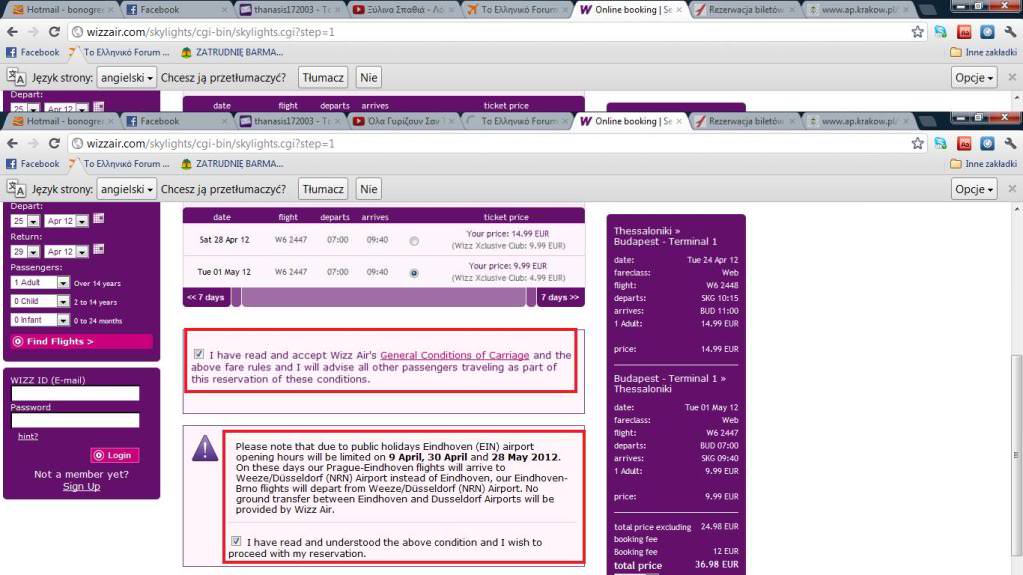The height and width of the screenshot is (575, 1023).
Task: Close translate bar in the front window
Action: [x=1012, y=189]
